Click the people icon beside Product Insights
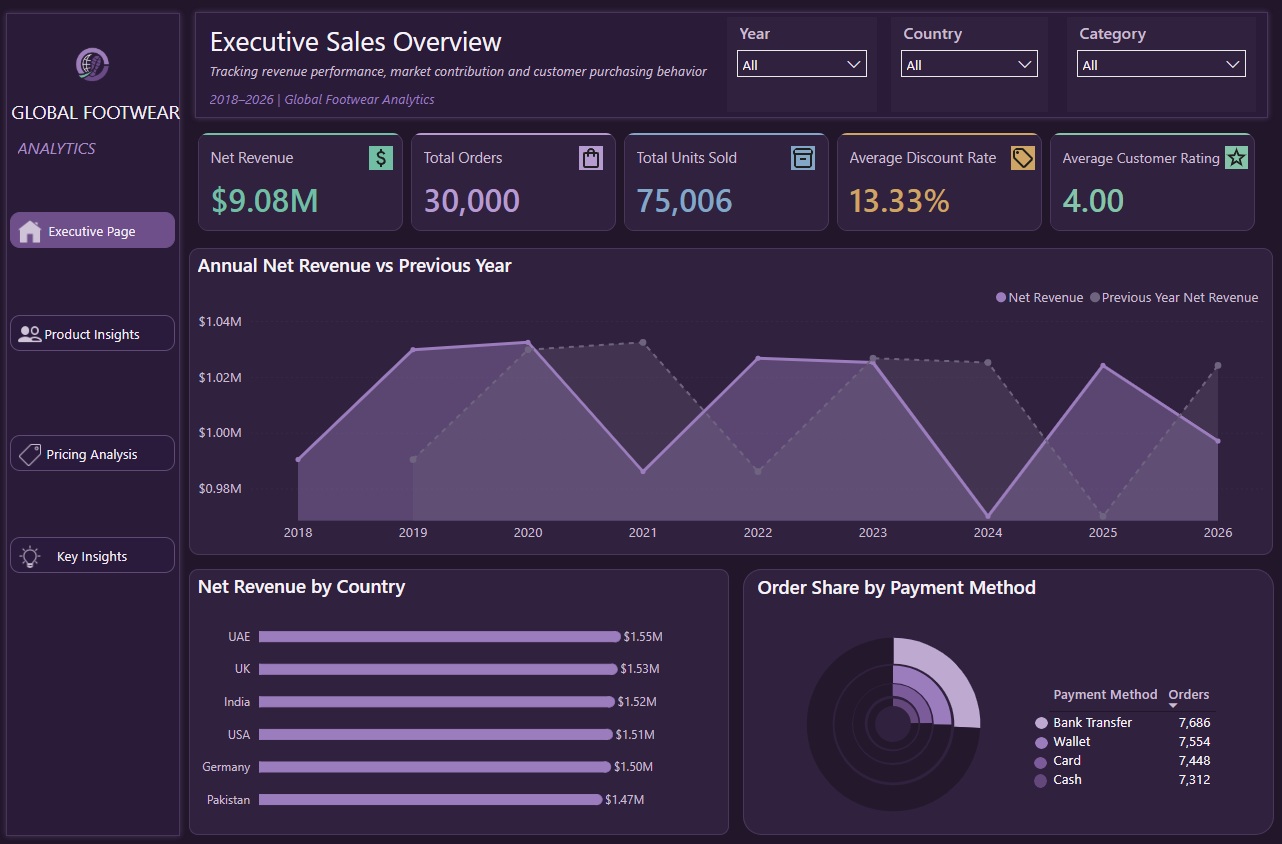This screenshot has height=844, width=1282. click(x=30, y=334)
